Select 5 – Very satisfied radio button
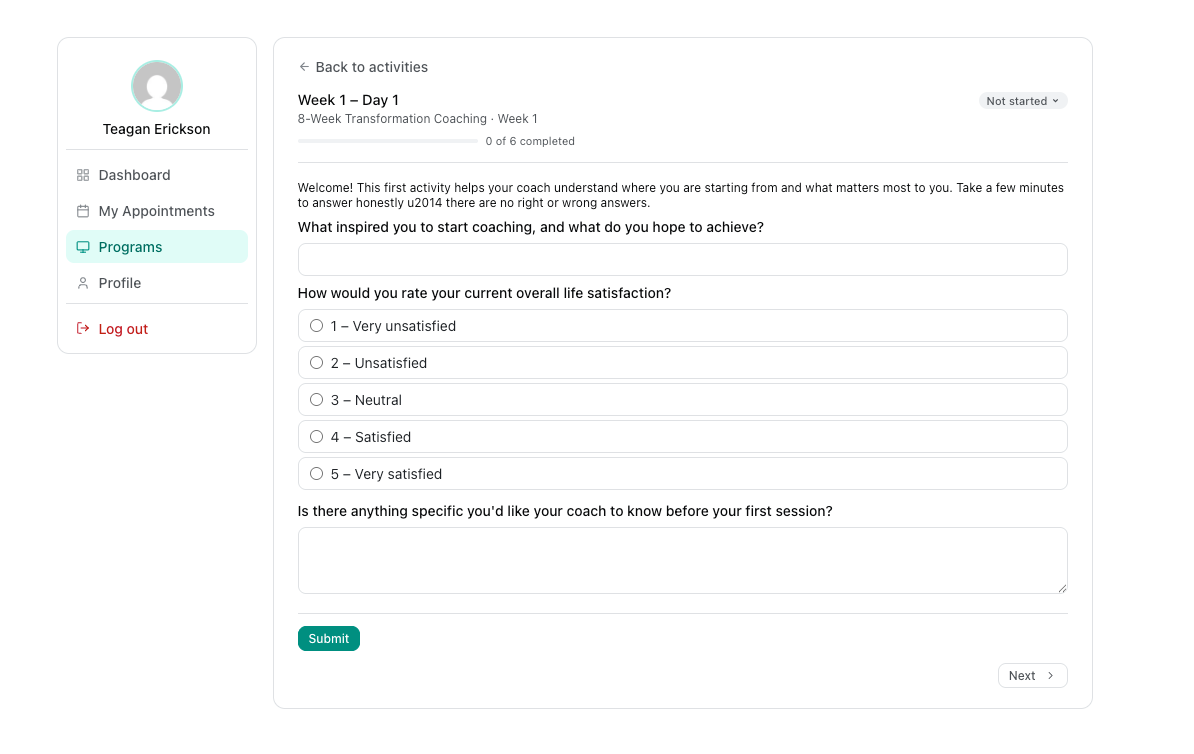 [317, 474]
